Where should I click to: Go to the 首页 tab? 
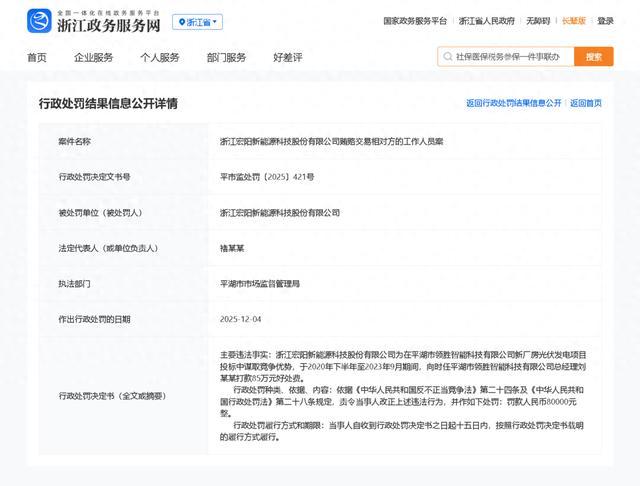37,58
